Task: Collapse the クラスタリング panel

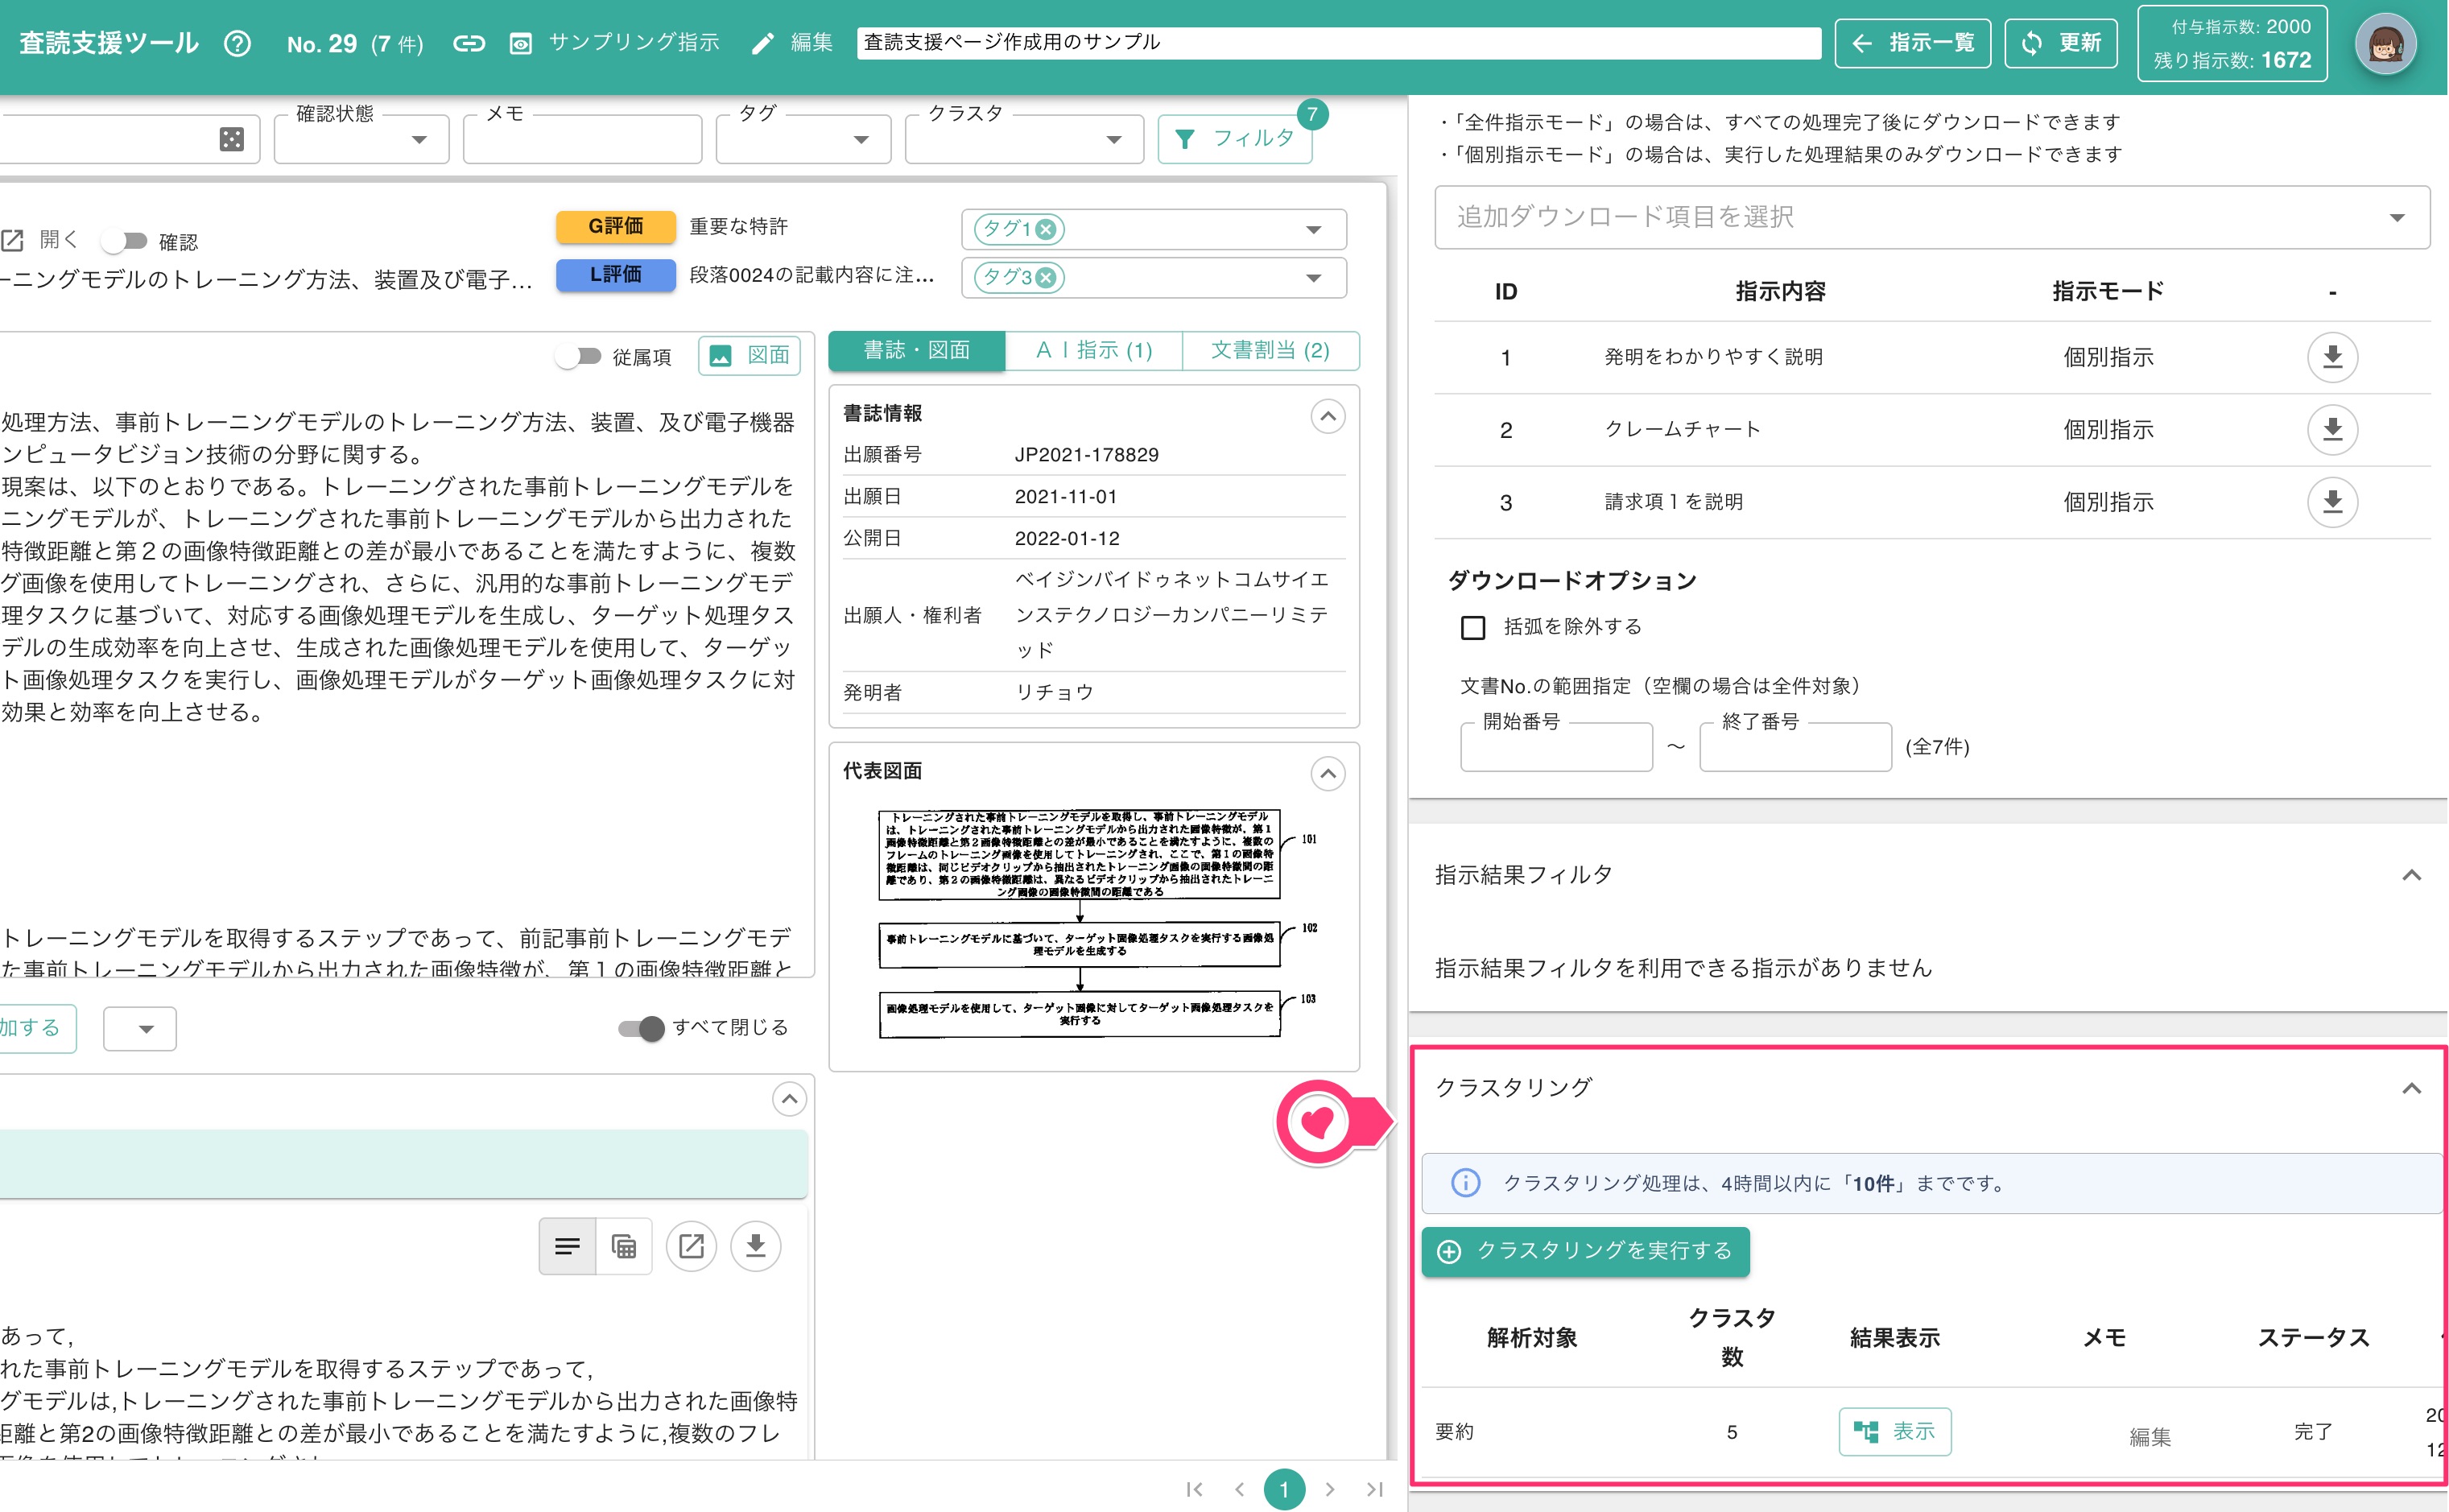Action: 2410,1088
